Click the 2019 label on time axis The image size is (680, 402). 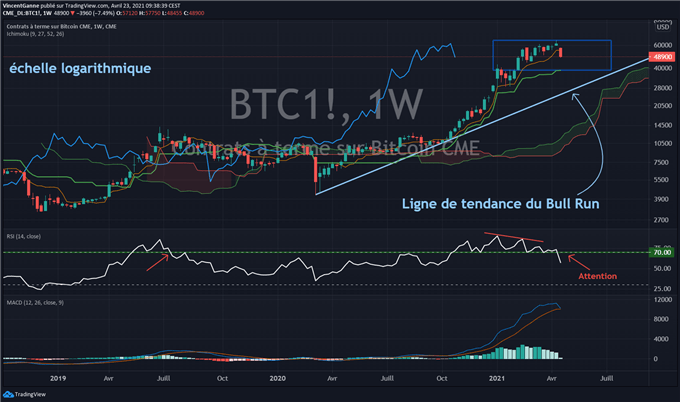click(x=58, y=378)
